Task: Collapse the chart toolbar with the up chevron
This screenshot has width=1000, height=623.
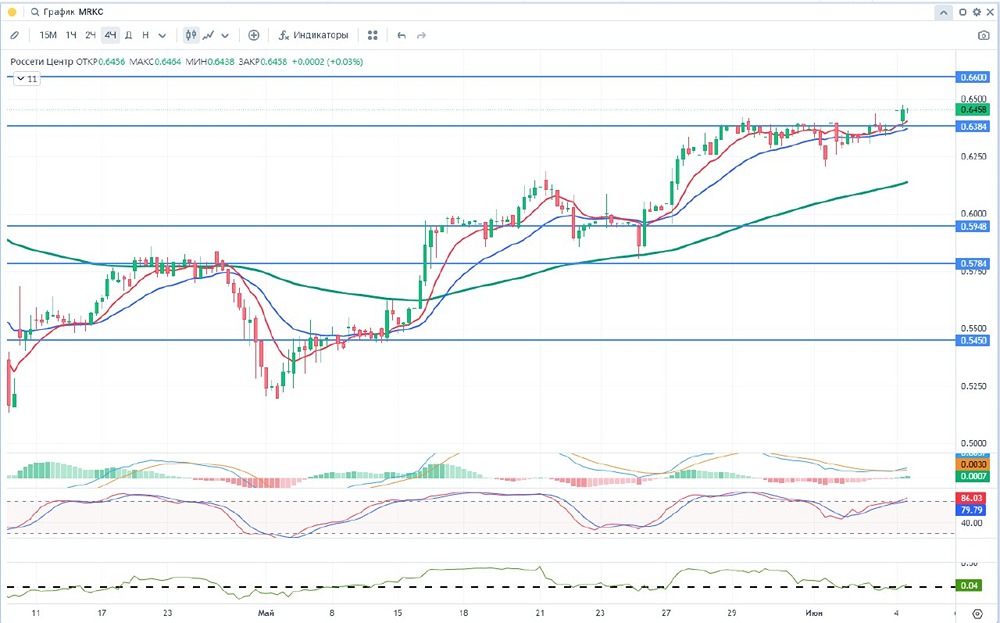Action: [x=943, y=12]
